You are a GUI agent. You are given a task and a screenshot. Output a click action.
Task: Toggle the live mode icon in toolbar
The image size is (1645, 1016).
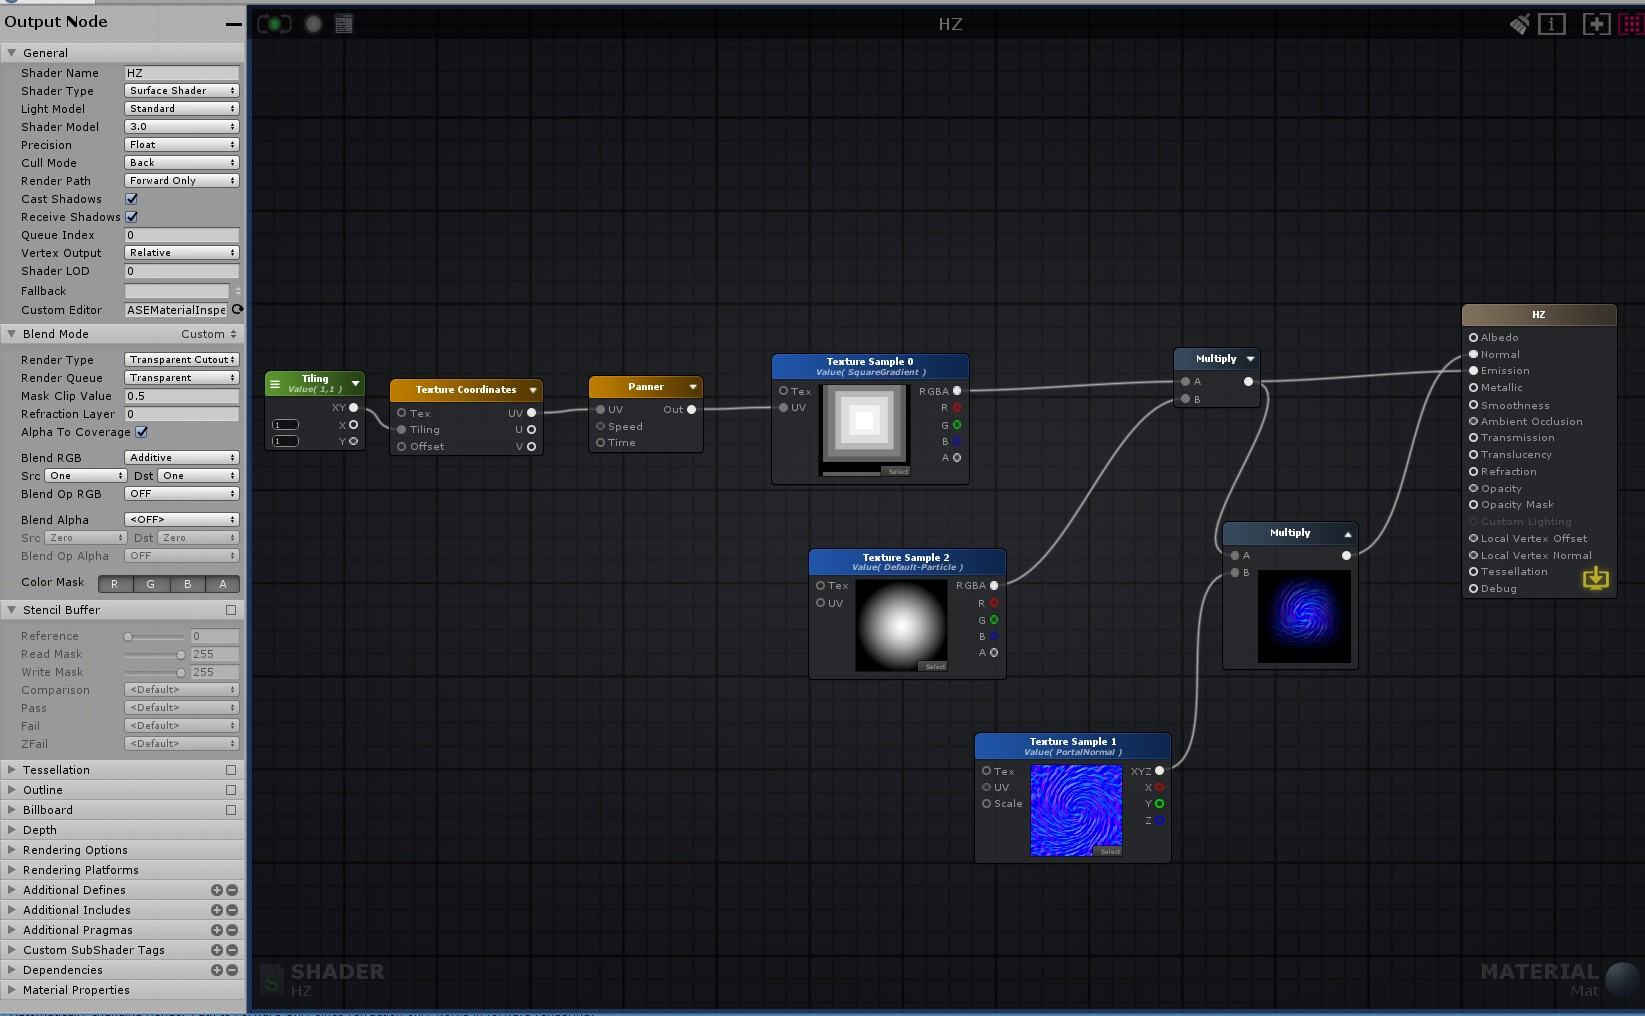pyautogui.click(x=274, y=24)
